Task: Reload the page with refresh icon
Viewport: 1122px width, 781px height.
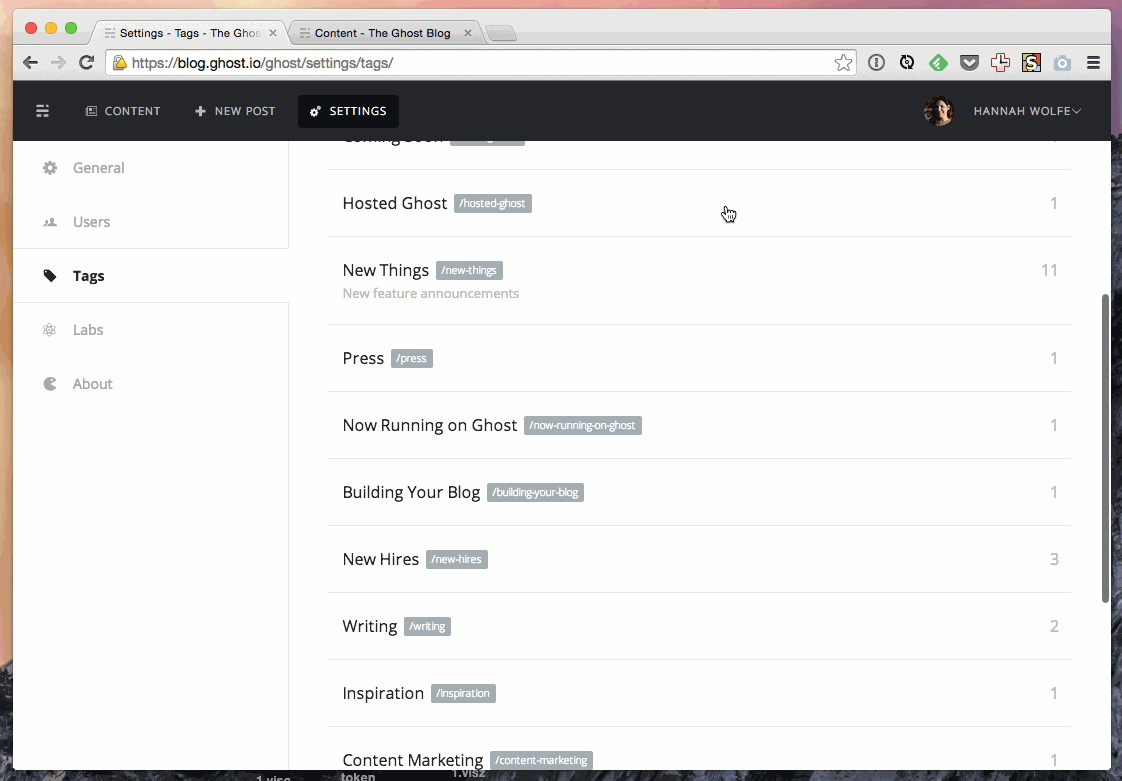Action: coord(87,63)
